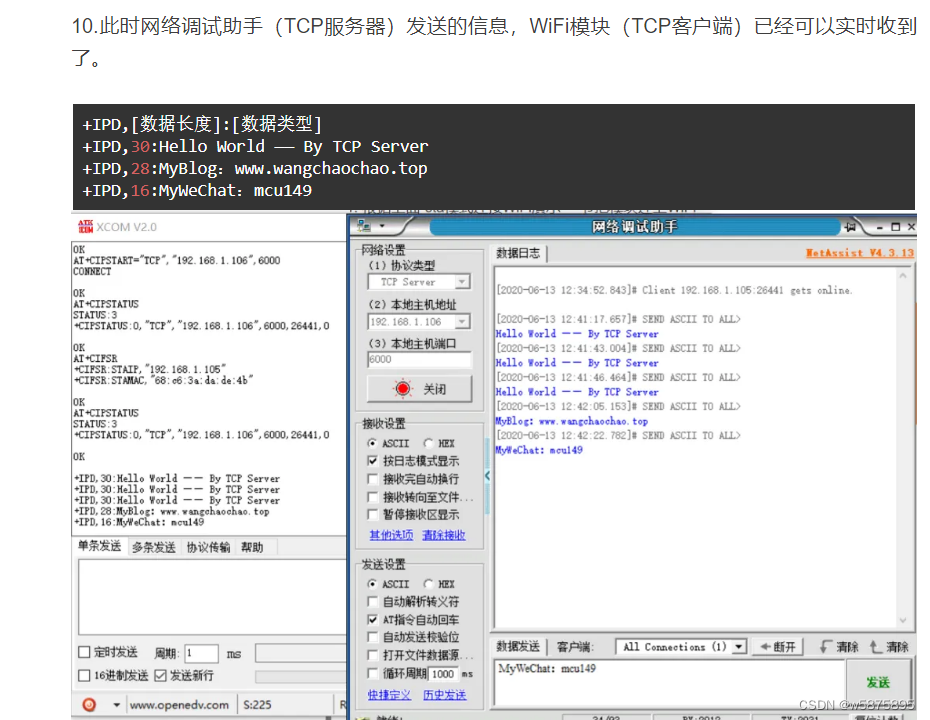Open the 协议传输 tab in XCOM
The image size is (930, 720).
tap(208, 547)
